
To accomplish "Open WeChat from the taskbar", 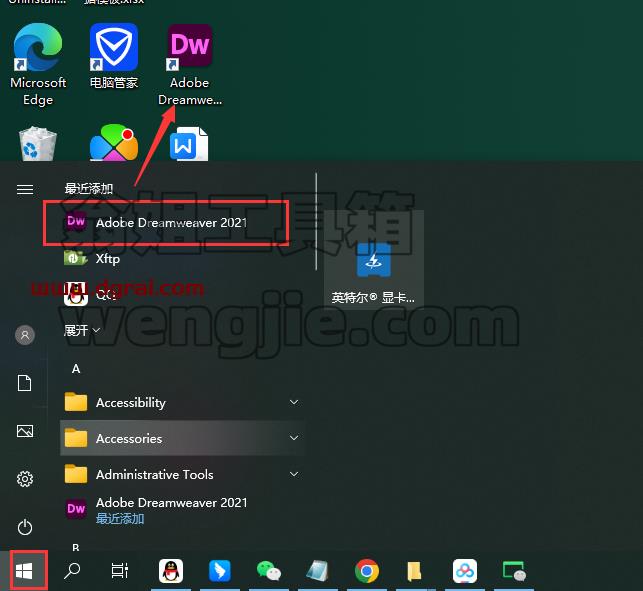I will pyautogui.click(x=268, y=571).
